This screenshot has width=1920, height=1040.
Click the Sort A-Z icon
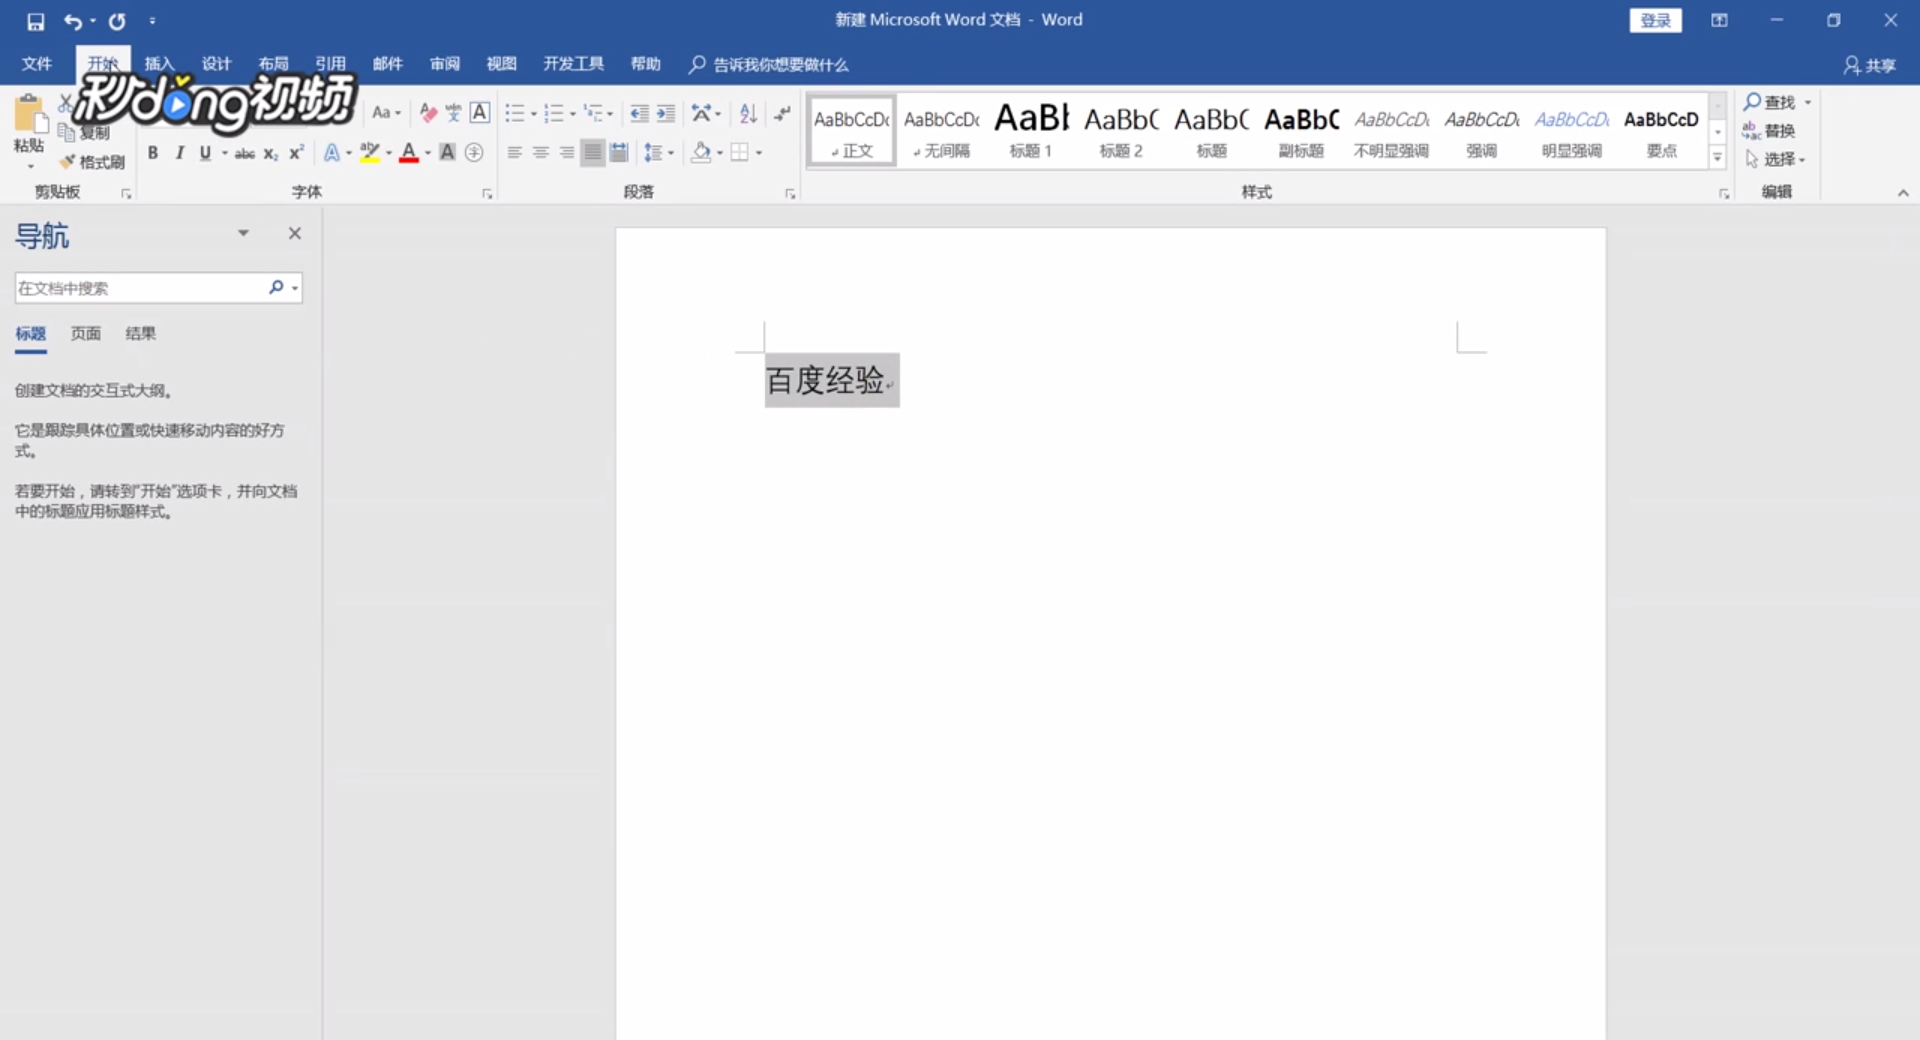click(x=748, y=113)
